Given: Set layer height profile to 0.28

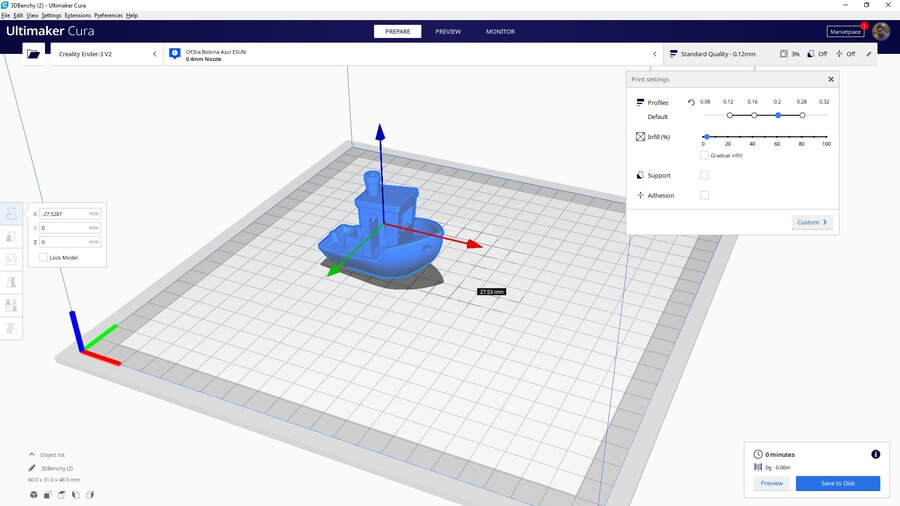Looking at the screenshot, I should coord(802,115).
